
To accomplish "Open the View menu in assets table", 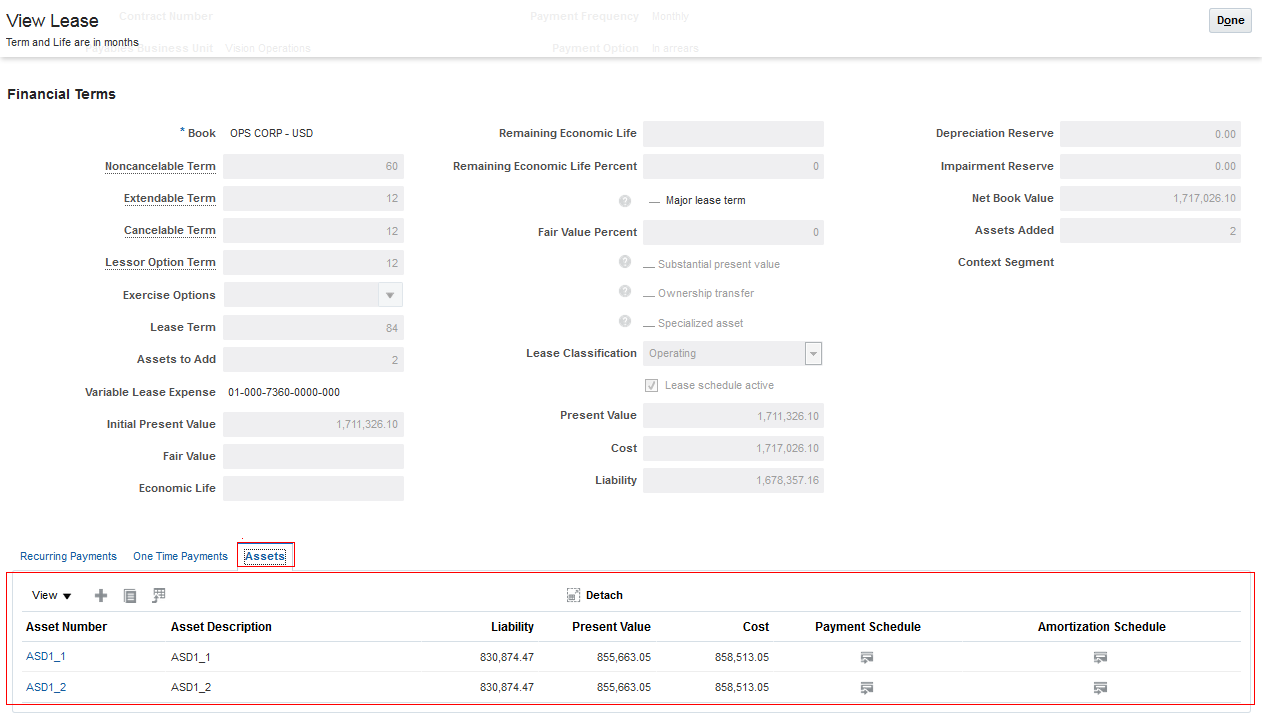I will (x=52, y=595).
